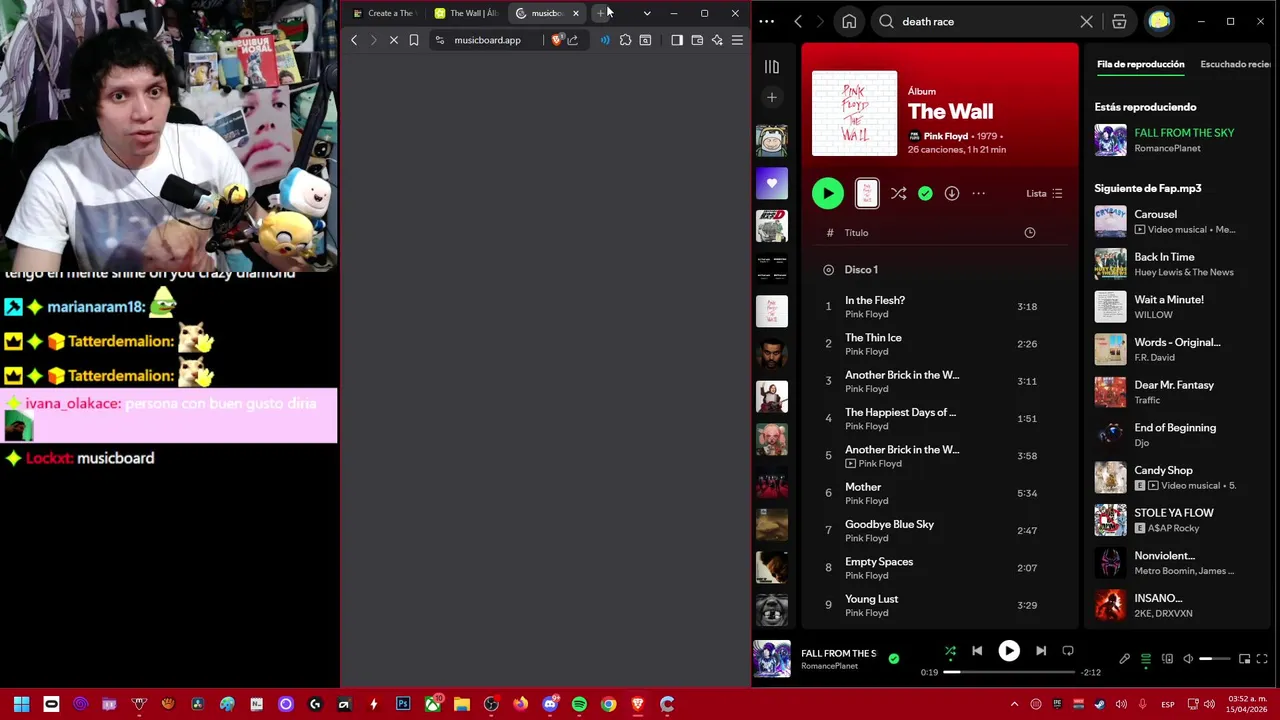Play the current song in bottom player
Screen dimensions: 1280x720
pos(1009,651)
